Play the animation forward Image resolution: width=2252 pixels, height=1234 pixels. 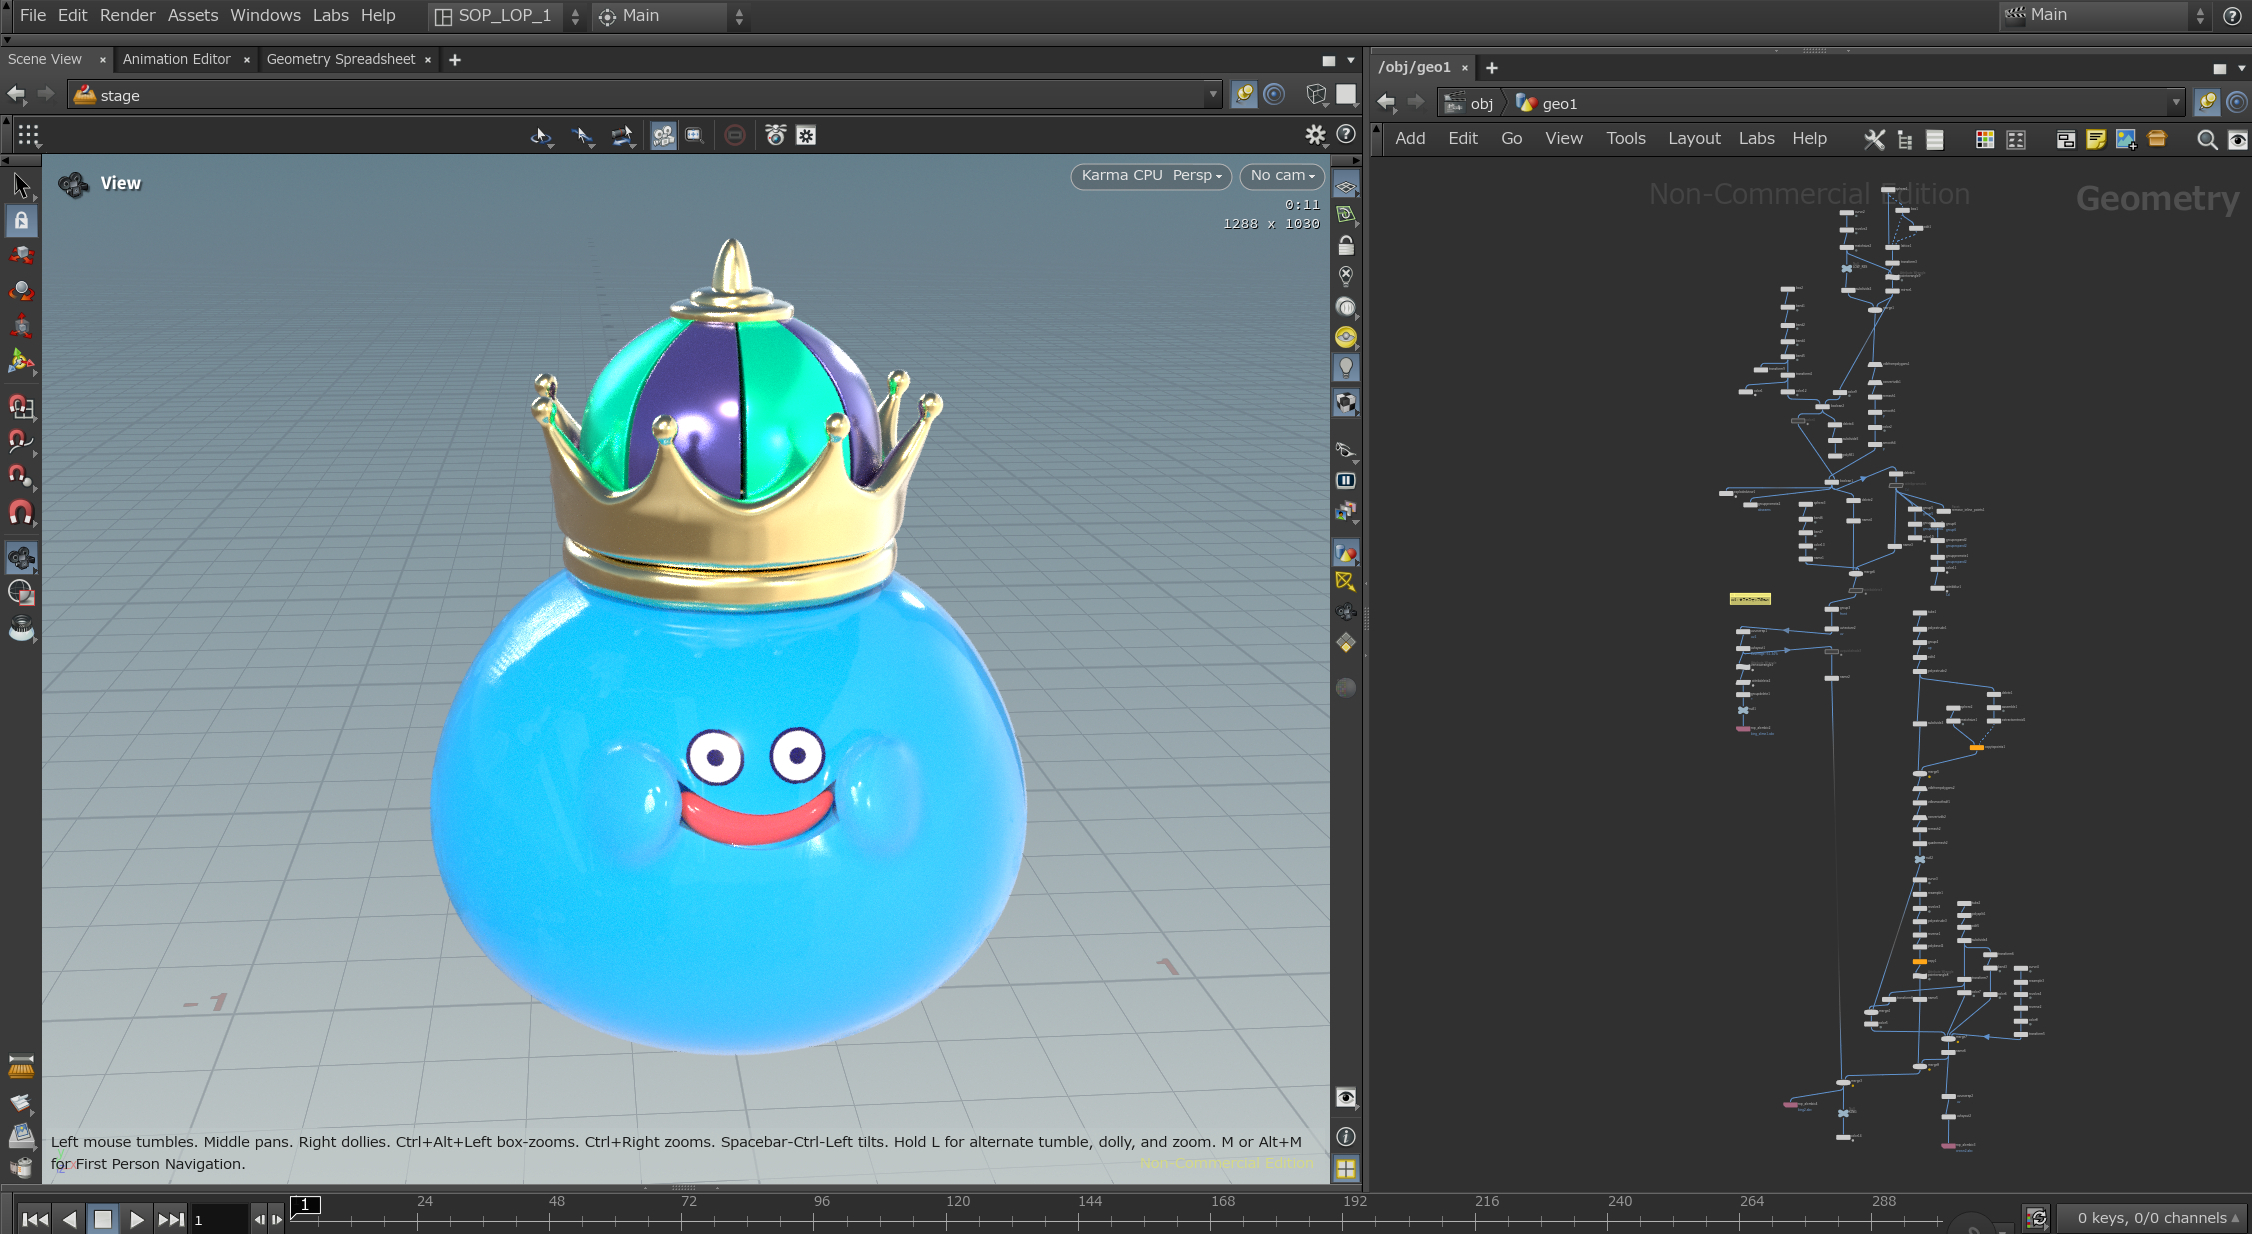coord(137,1219)
